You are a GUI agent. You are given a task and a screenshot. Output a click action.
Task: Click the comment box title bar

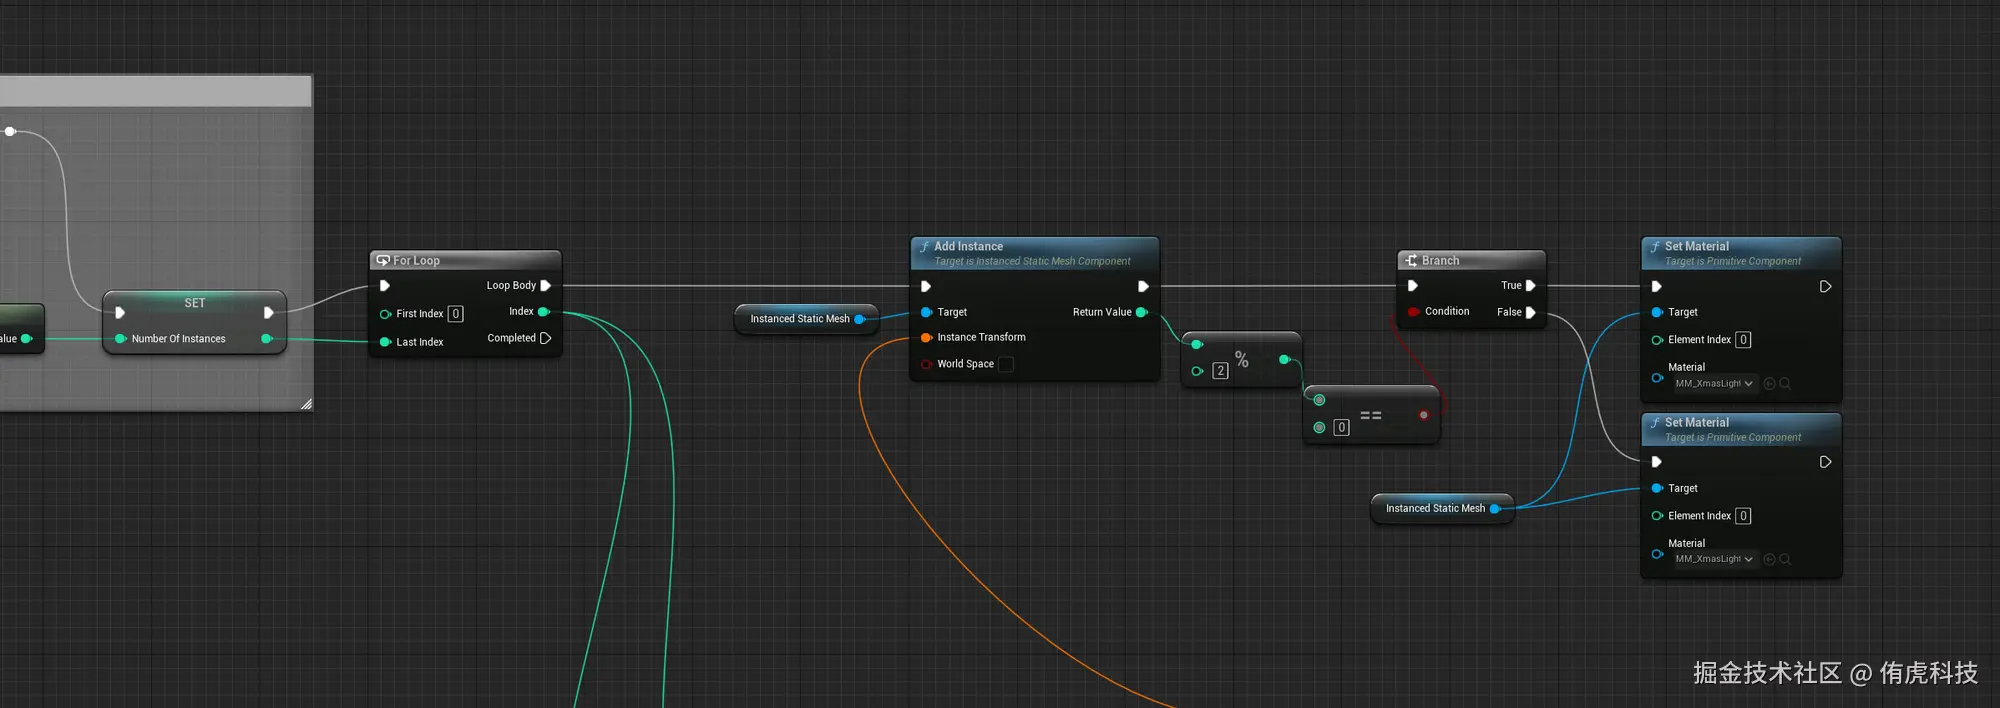(155, 91)
